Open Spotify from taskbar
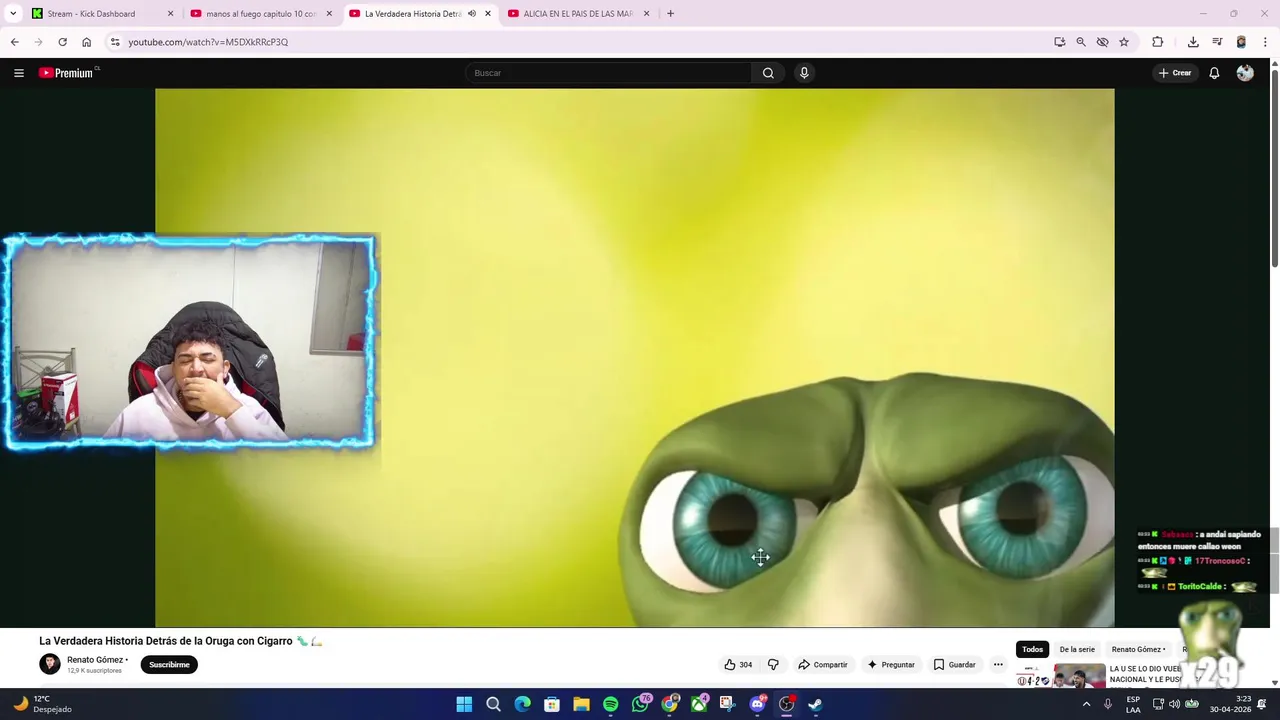The width and height of the screenshot is (1280, 720). coord(610,704)
